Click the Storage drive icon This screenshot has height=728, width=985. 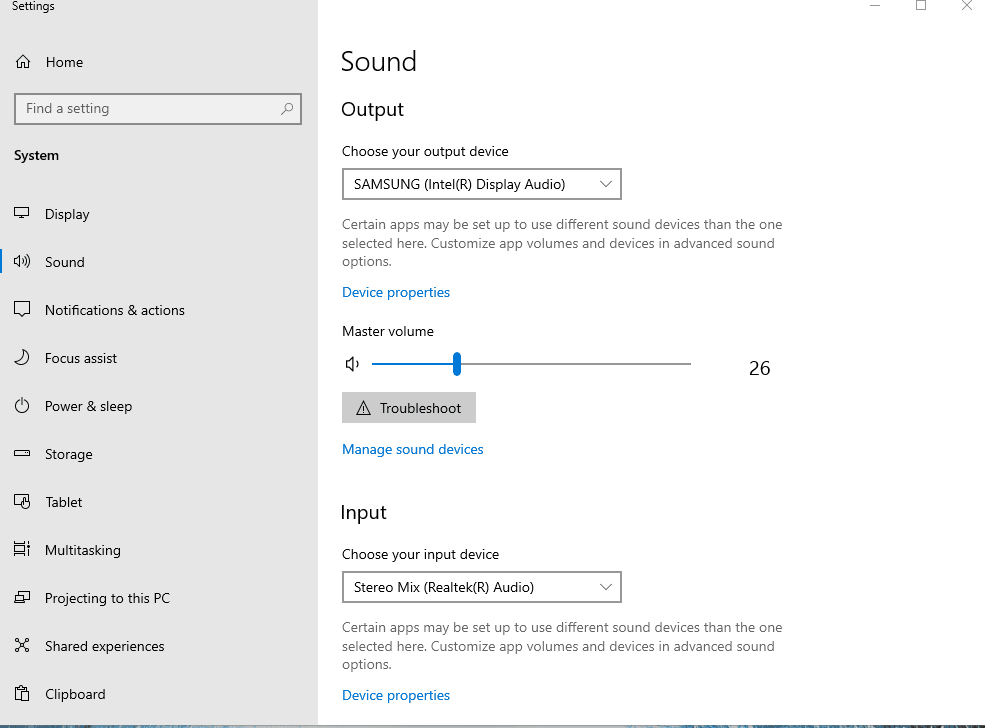(22, 453)
